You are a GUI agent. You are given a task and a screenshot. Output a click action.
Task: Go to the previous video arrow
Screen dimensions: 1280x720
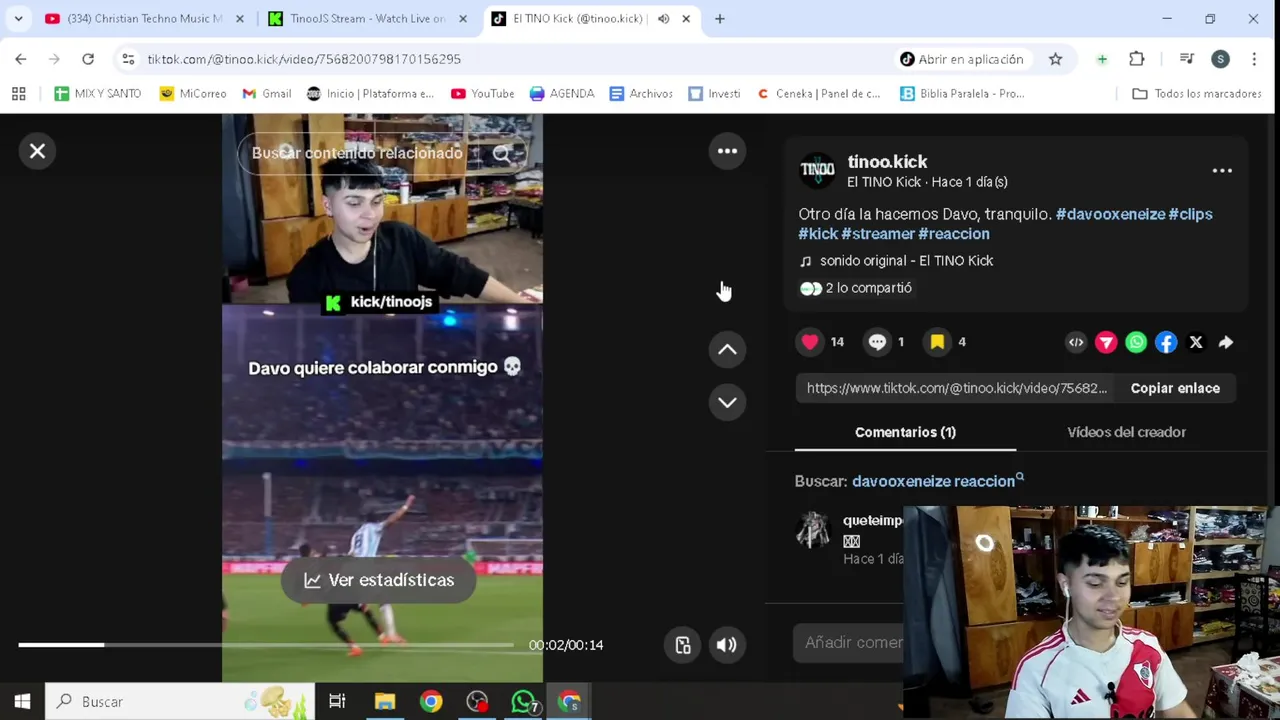[727, 349]
